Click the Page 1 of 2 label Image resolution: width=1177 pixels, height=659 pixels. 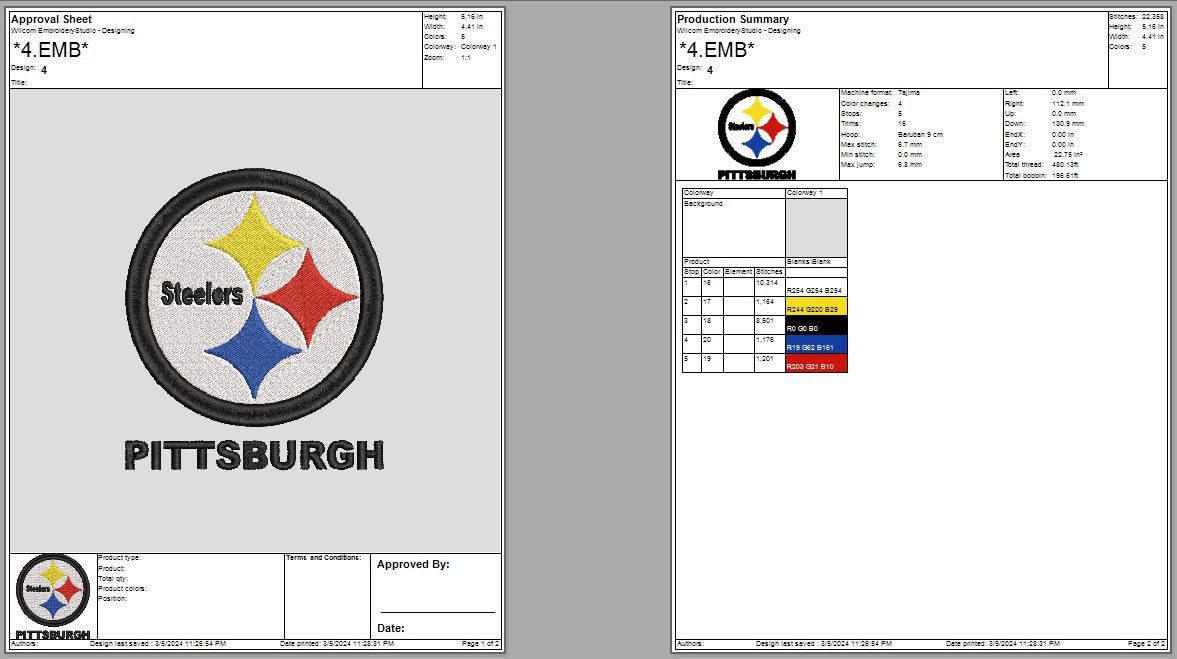click(480, 645)
